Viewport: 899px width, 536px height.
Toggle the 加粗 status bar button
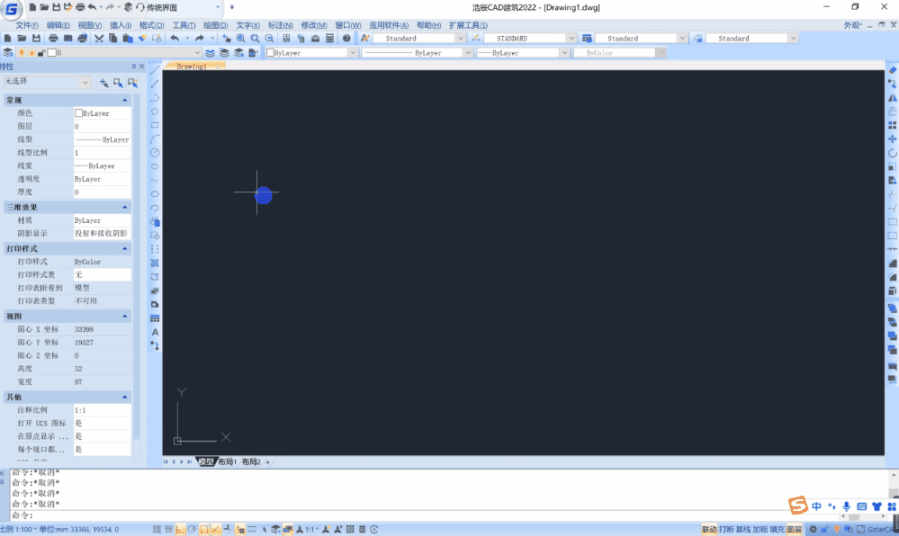(x=760, y=529)
